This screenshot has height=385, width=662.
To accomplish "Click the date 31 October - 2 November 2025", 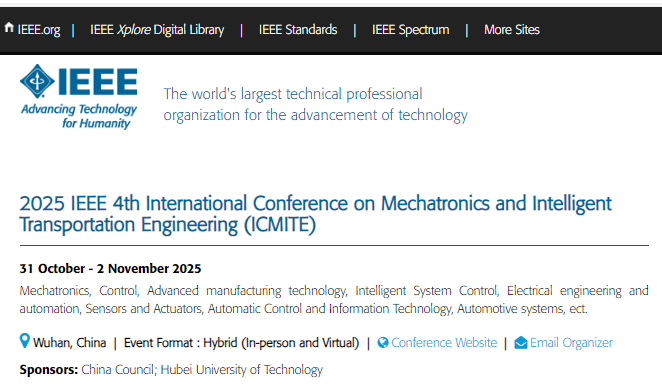I will click(x=110, y=268).
